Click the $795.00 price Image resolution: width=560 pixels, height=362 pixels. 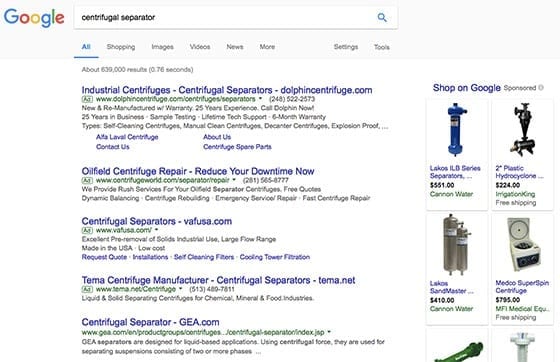pos(508,300)
